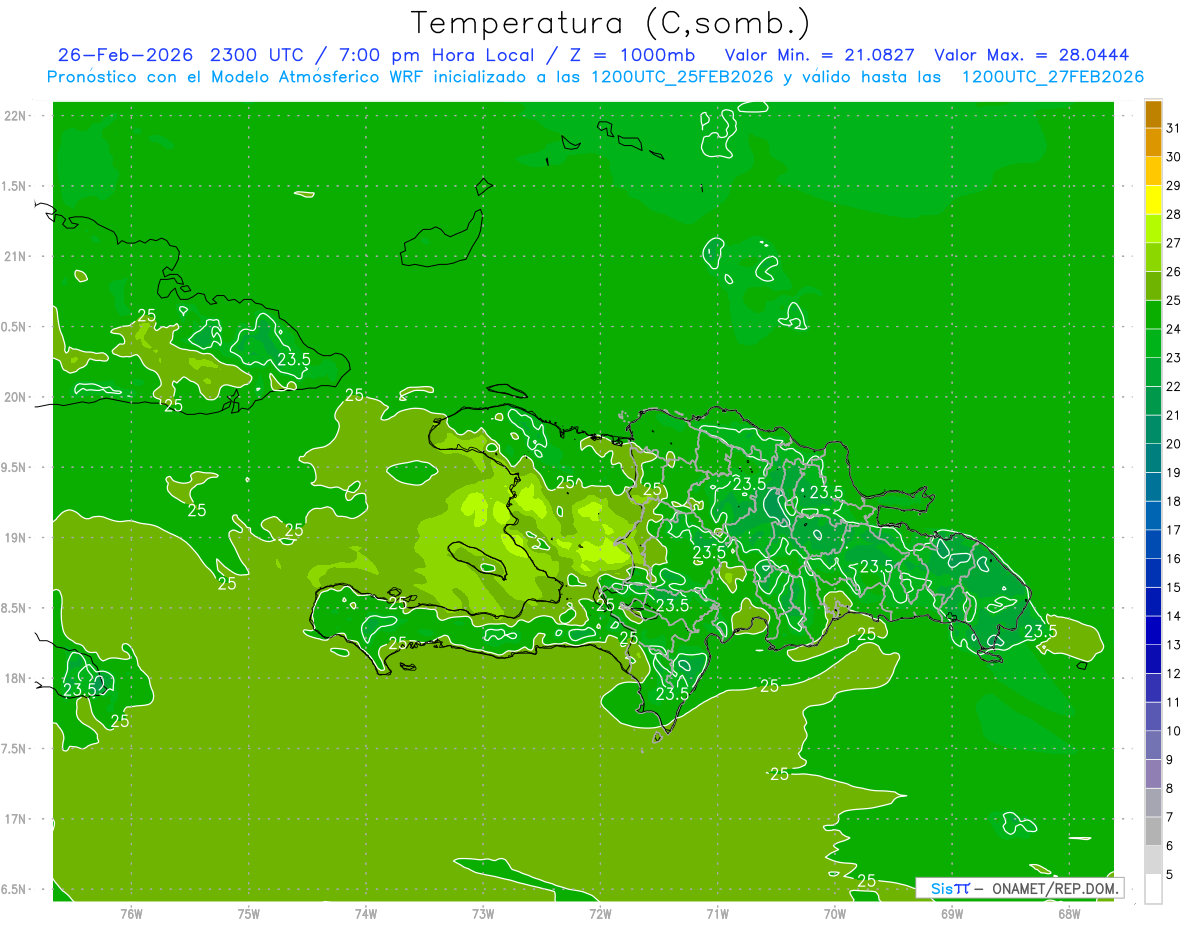1200x927 pixels.
Task: Click the colorbar legend value '24'
Action: coord(1173,329)
